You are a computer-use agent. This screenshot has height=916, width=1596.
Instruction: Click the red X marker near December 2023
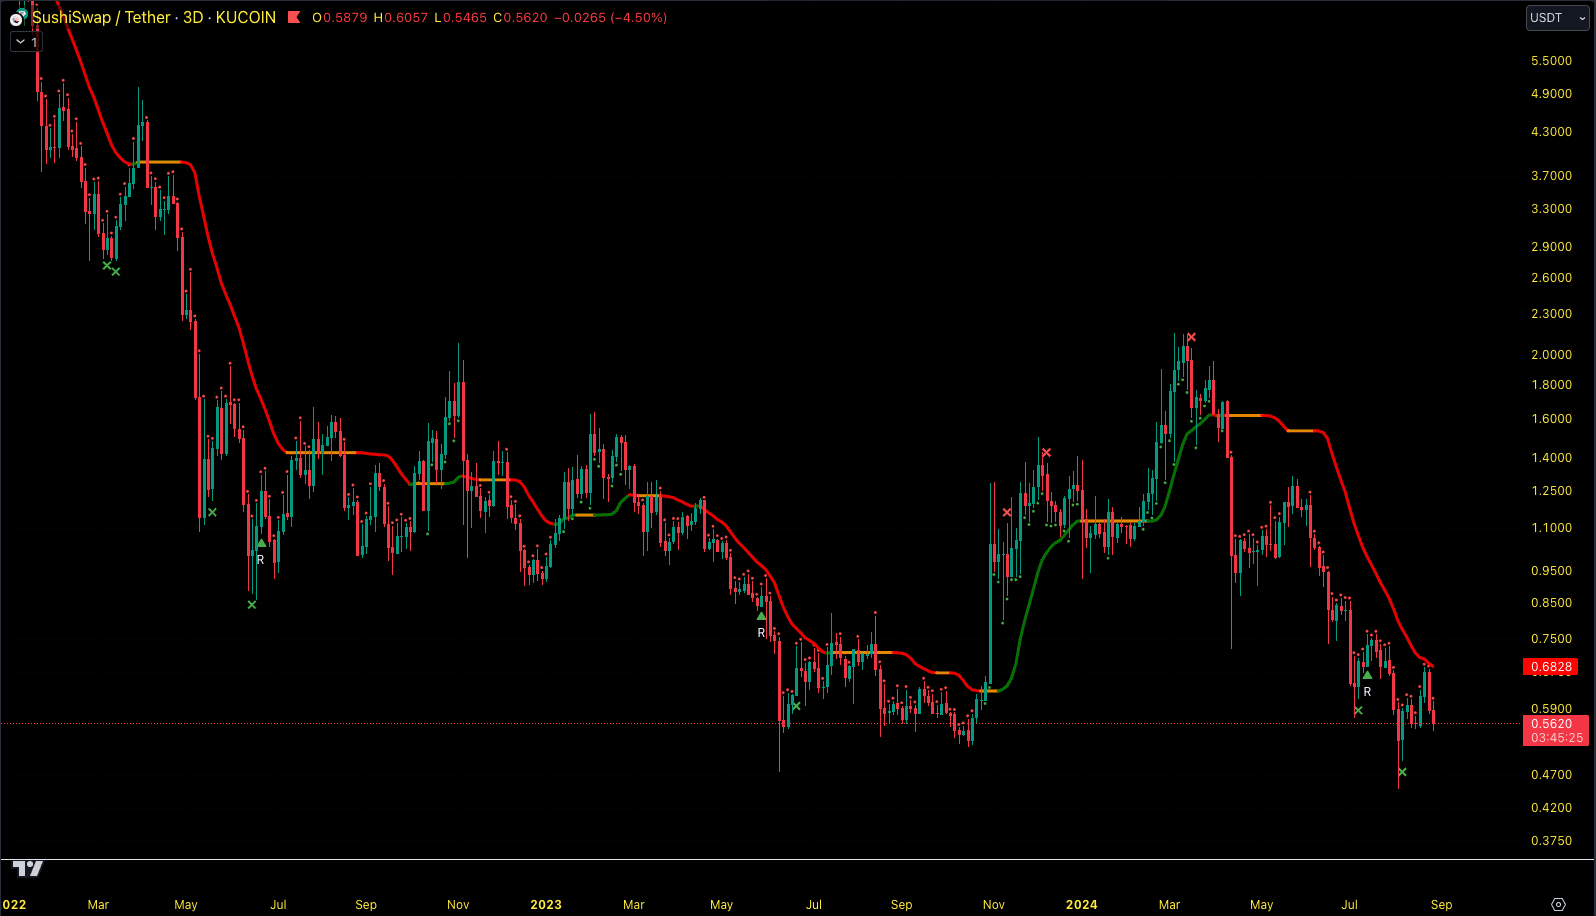pos(1046,453)
